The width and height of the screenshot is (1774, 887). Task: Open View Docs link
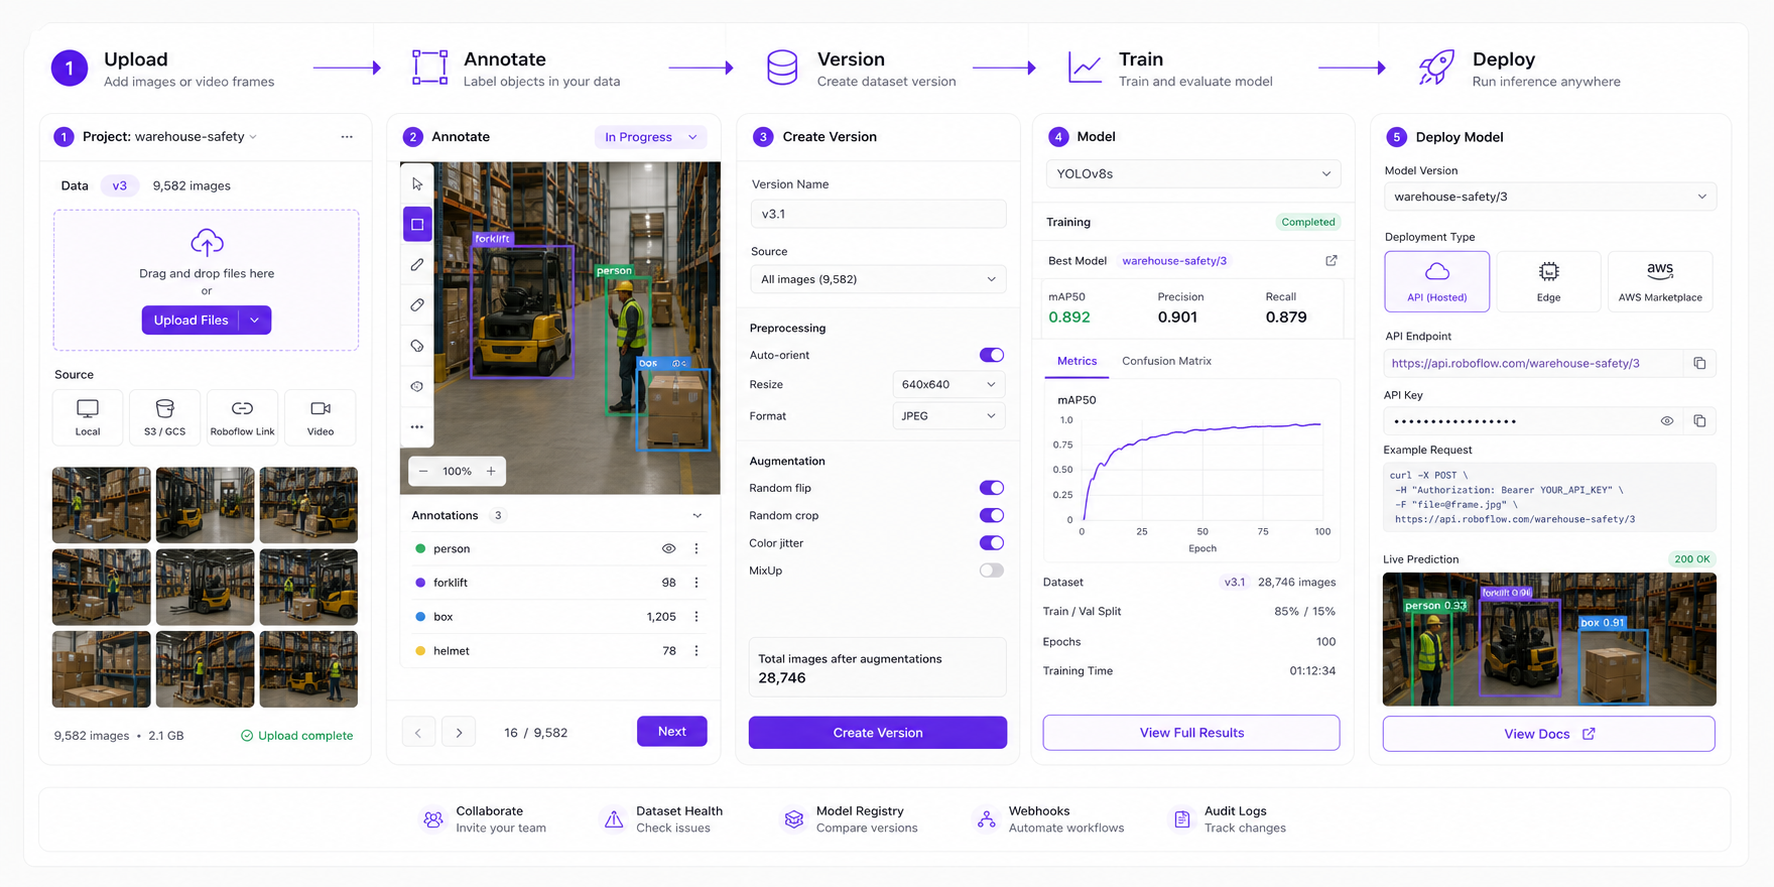tap(1549, 734)
